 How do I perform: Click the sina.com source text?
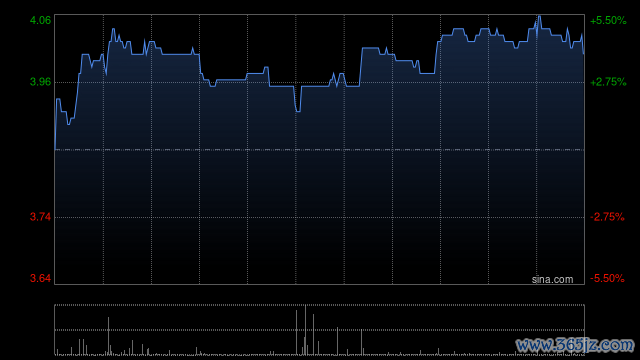pos(552,280)
